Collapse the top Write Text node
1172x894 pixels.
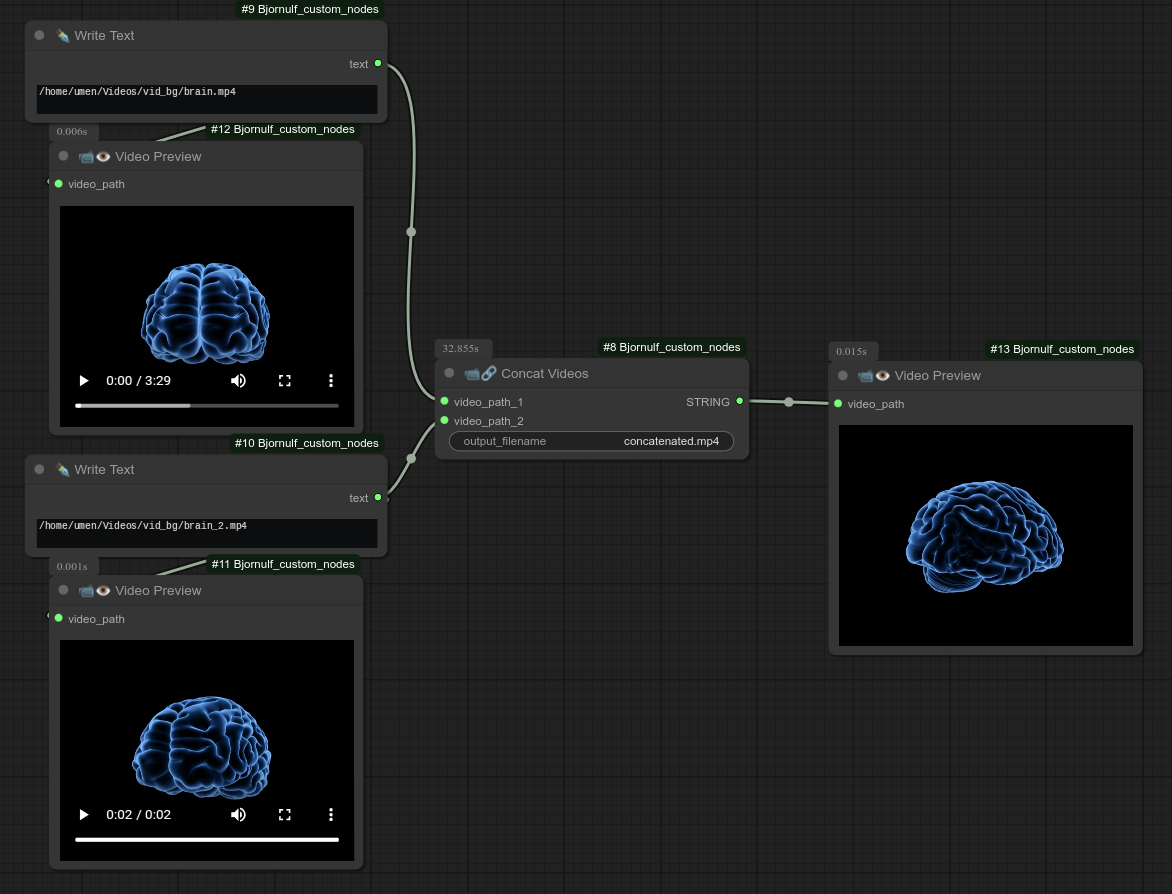[x=40, y=35]
